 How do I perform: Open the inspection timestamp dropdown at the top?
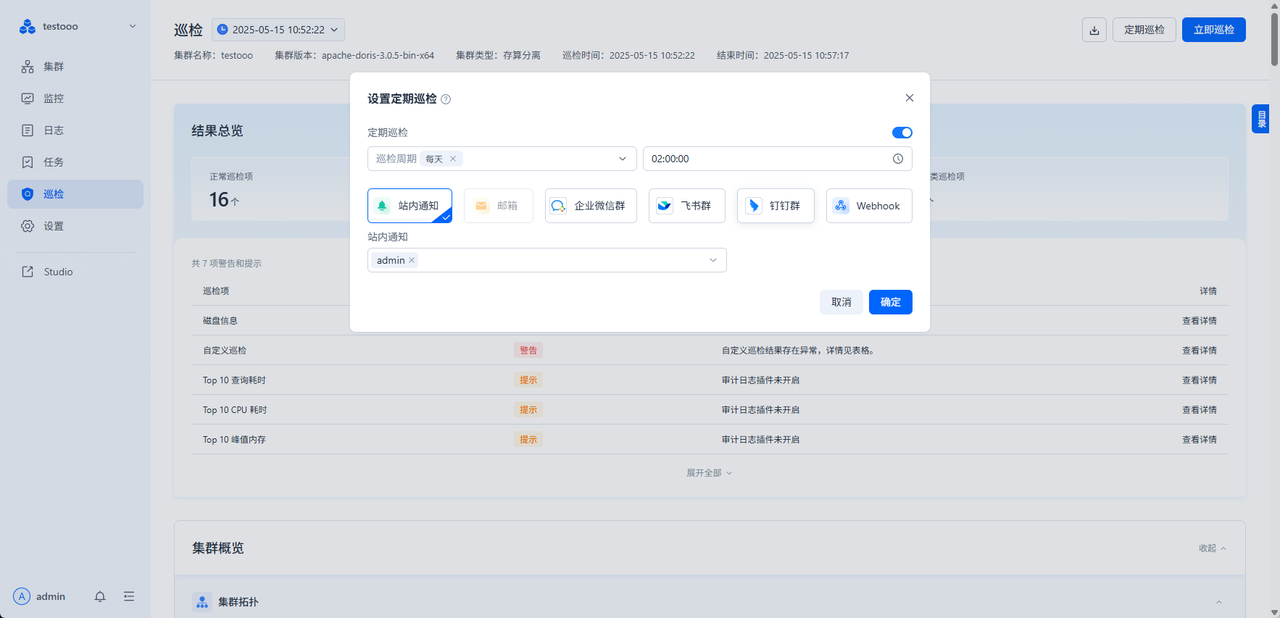pyautogui.click(x=277, y=29)
